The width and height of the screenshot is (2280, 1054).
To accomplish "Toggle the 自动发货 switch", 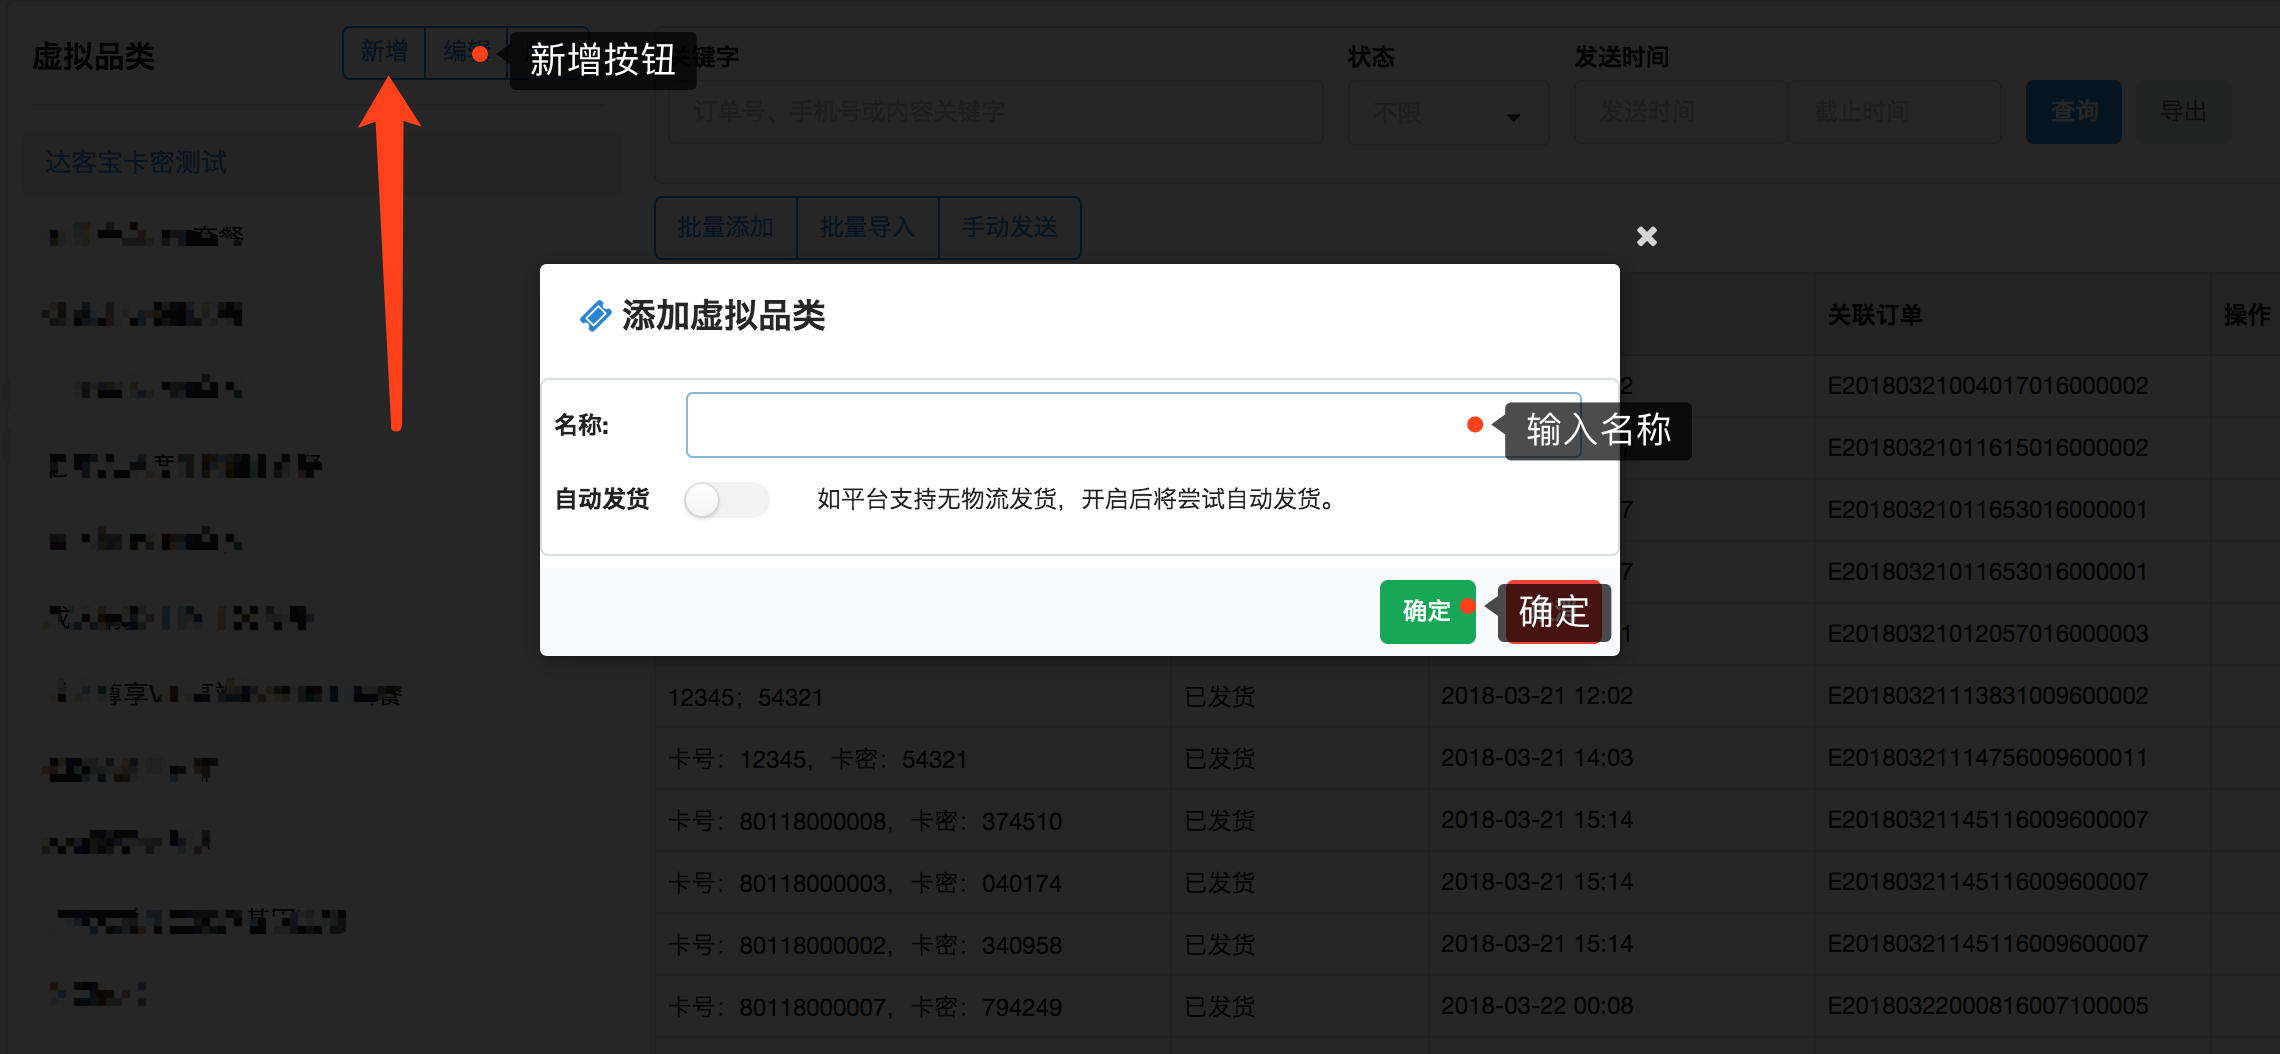I will tap(727, 499).
